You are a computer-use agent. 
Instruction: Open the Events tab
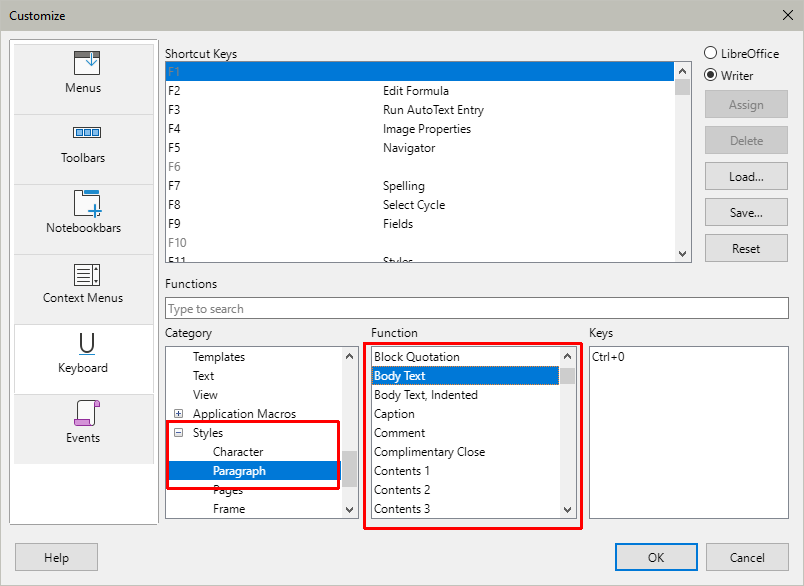click(x=84, y=429)
